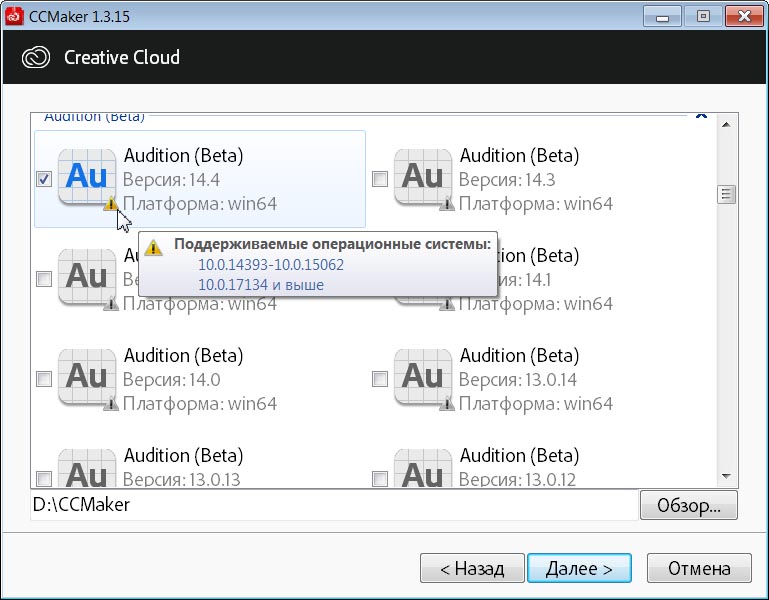Screen dimensions: 769x600
Task: Close the CCMaker window
Action: pyautogui.click(x=744, y=17)
